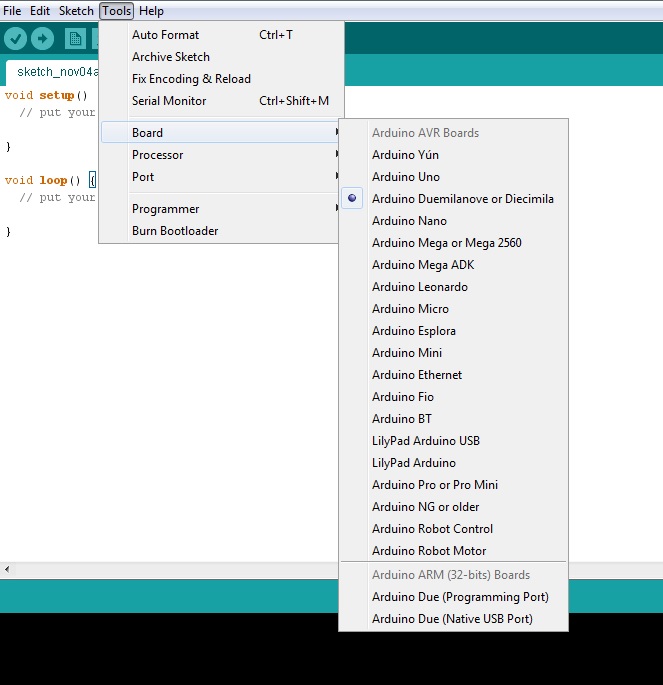Viewport: 663px width, 685px height.
Task: Select Arduino Micro board
Action: tap(453, 308)
